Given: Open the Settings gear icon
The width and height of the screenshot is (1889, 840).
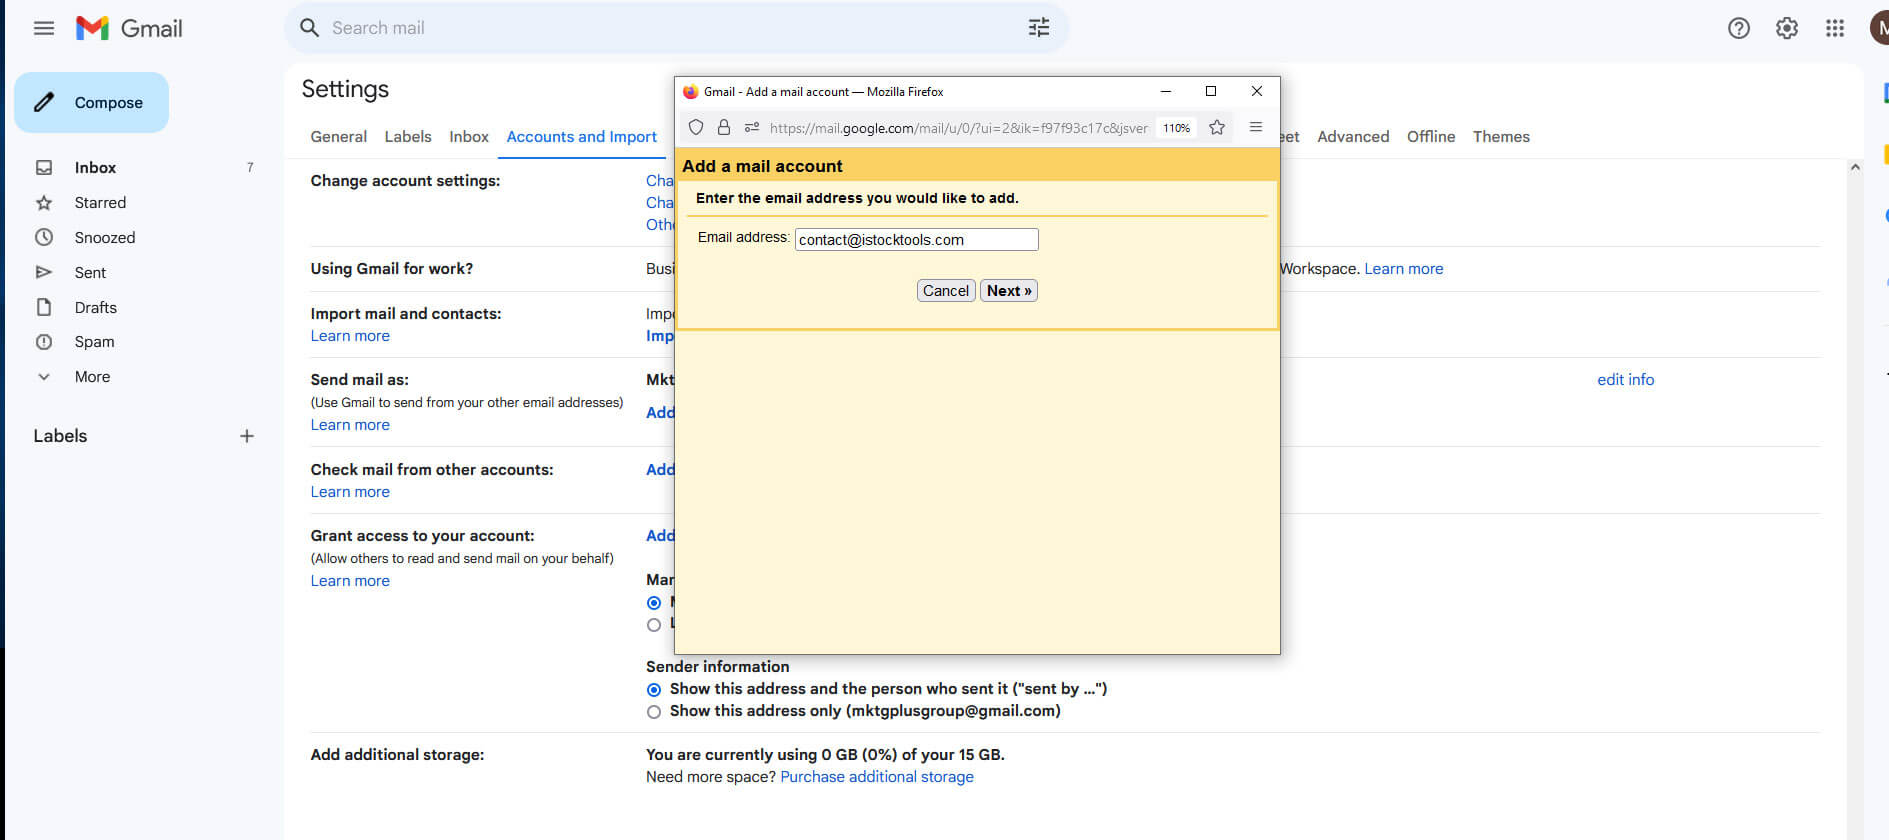Looking at the screenshot, I should coord(1787,28).
